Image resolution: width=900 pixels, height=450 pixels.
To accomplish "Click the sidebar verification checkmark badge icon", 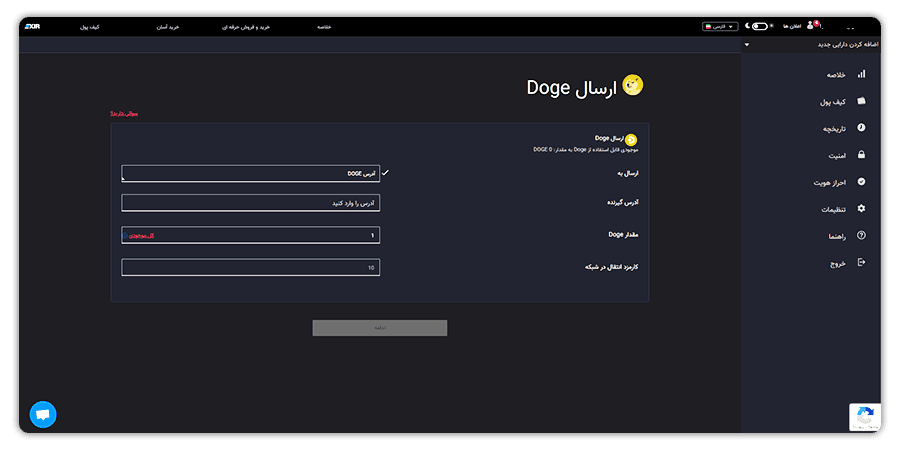I will (x=861, y=181).
